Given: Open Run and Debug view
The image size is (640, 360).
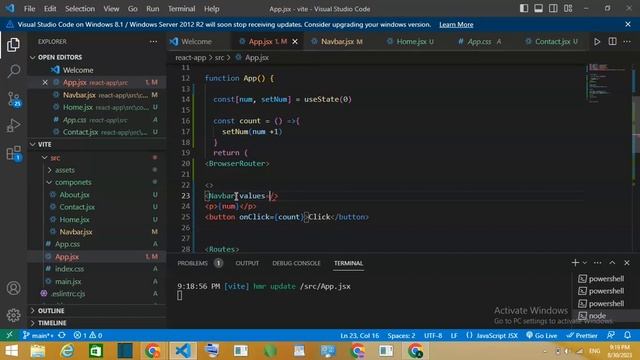Looking at the screenshot, I should pyautogui.click(x=13, y=126).
